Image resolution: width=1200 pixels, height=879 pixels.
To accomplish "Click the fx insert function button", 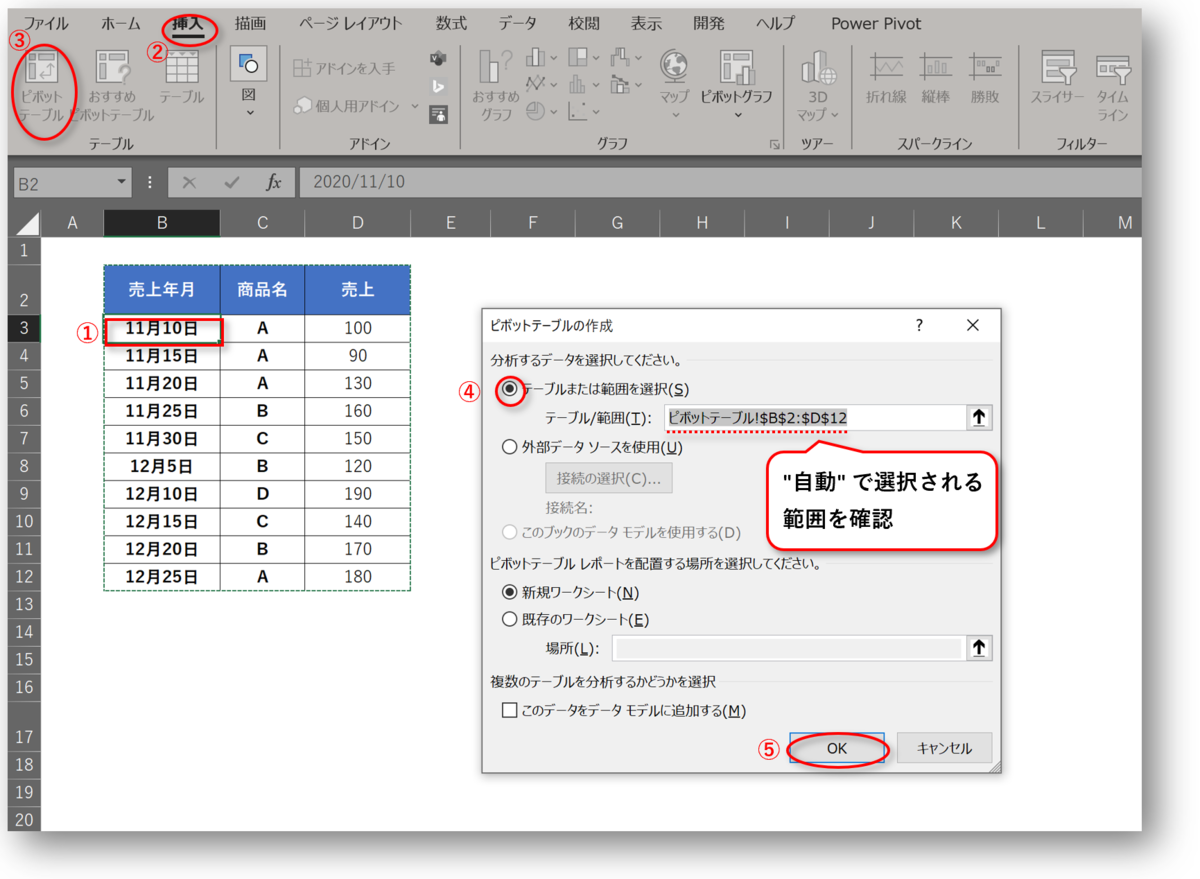I will click(x=273, y=182).
